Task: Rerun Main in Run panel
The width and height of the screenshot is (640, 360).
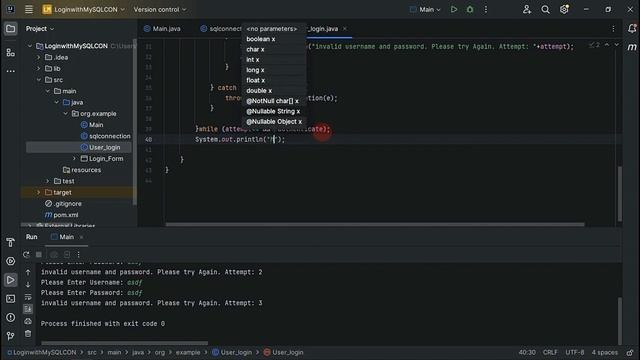Action: (x=26, y=254)
